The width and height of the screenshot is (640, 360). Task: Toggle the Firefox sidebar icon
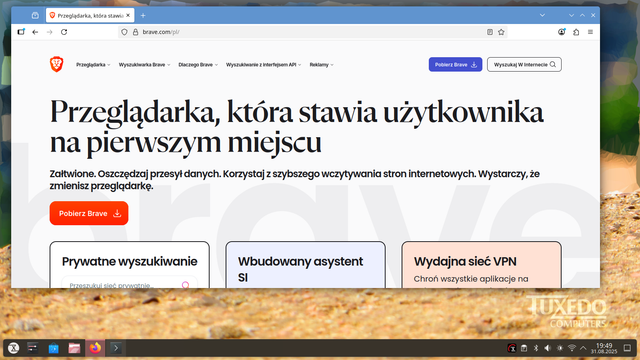pos(21,32)
